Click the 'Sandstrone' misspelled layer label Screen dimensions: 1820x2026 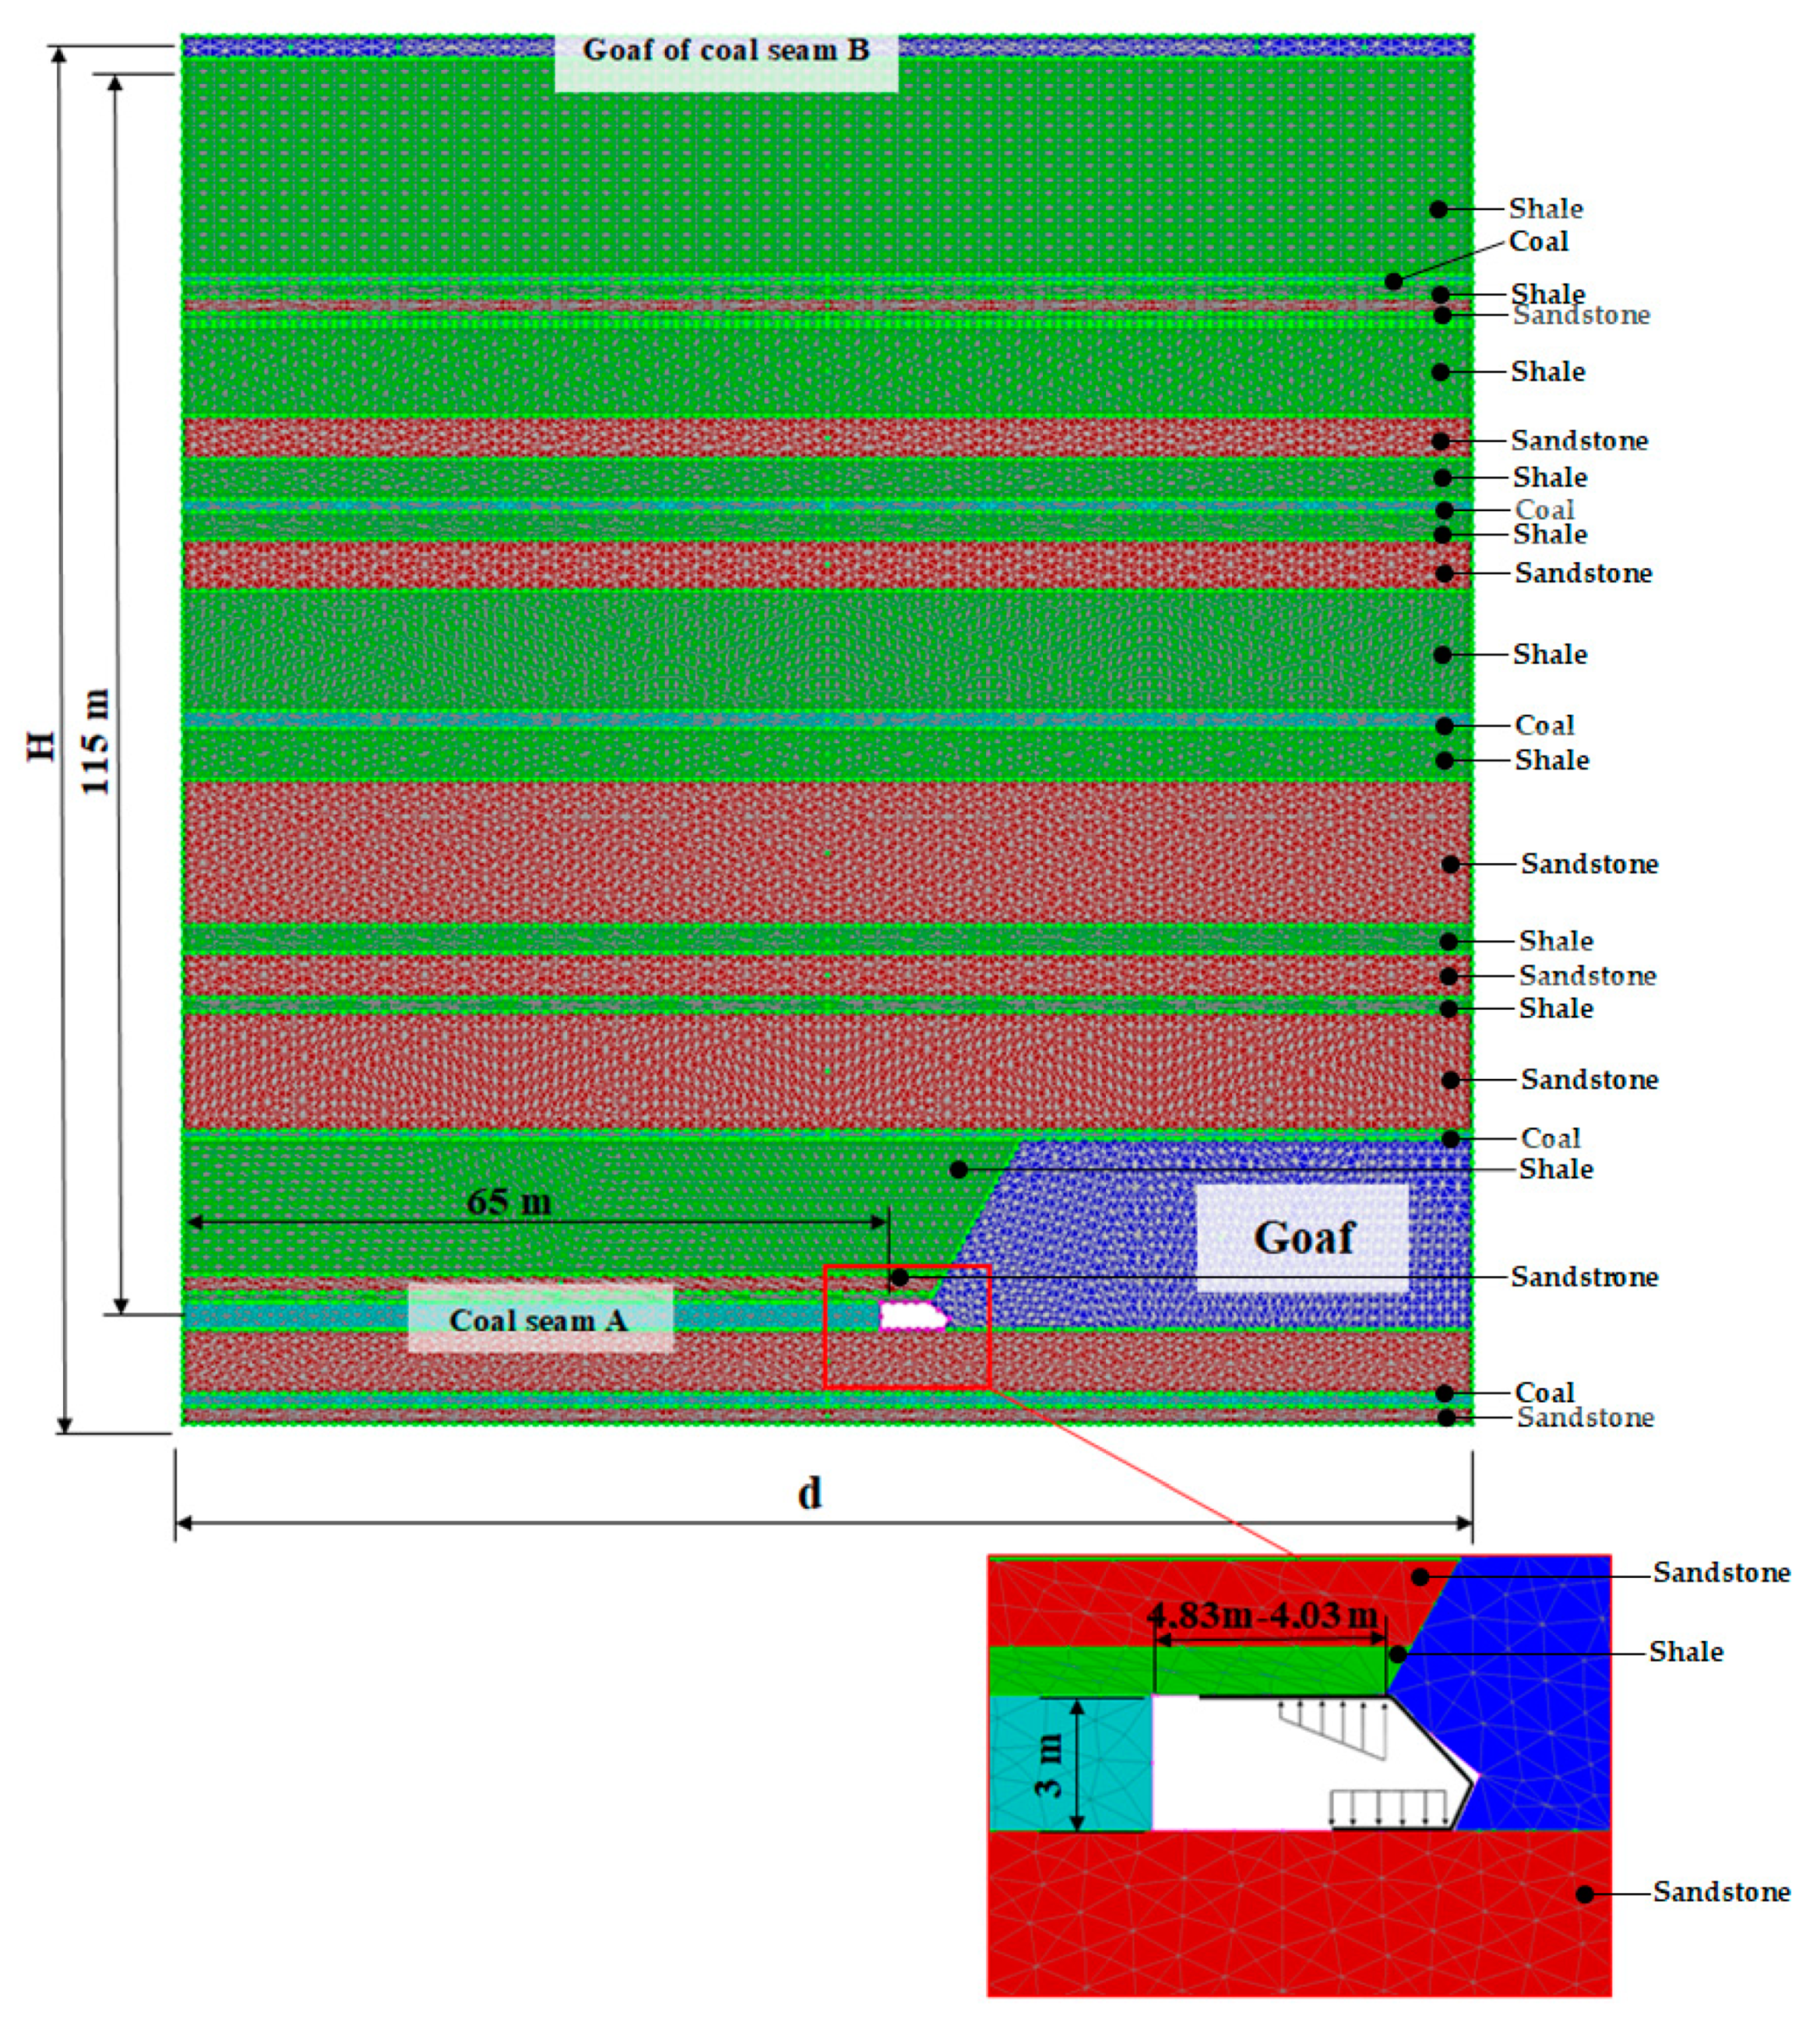point(1584,1277)
